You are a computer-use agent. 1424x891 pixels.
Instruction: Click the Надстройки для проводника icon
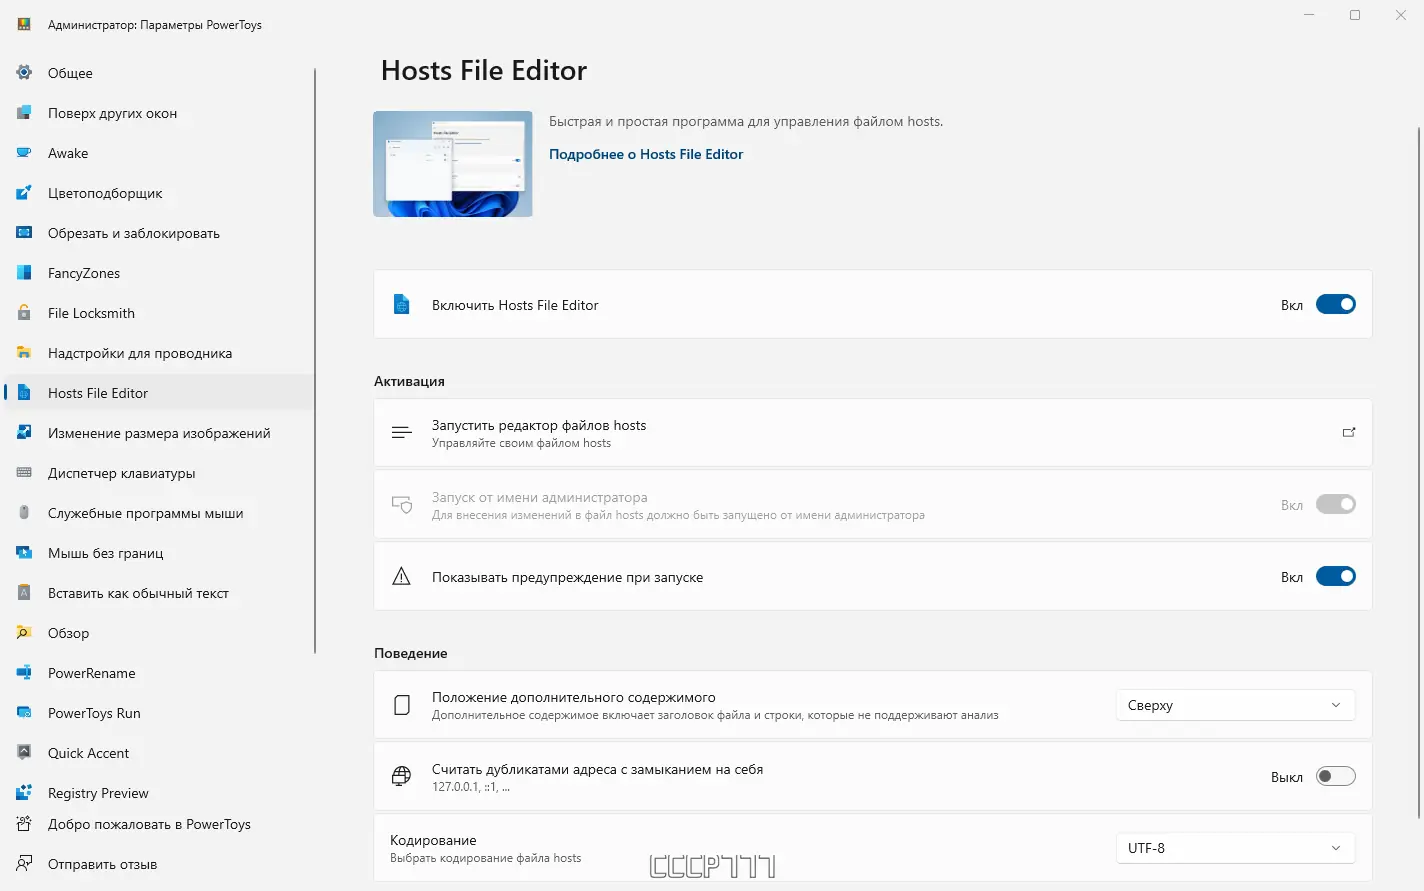pos(24,352)
